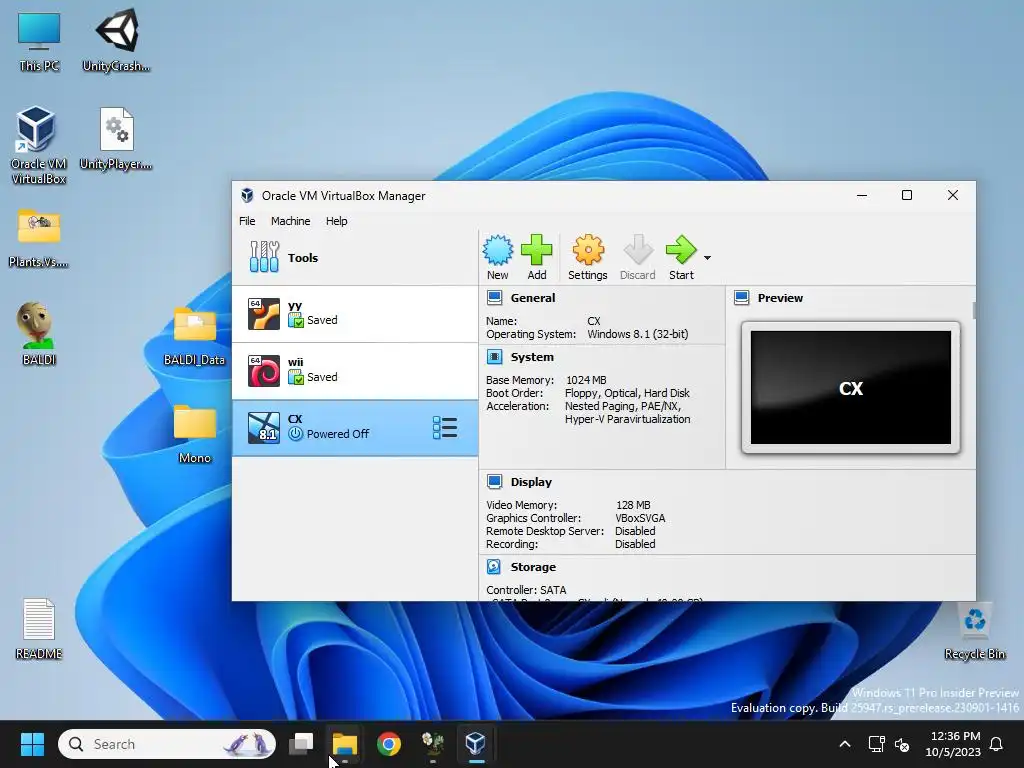Click the '128 MB' video memory value
Image resolution: width=1024 pixels, height=768 pixels.
(x=633, y=505)
